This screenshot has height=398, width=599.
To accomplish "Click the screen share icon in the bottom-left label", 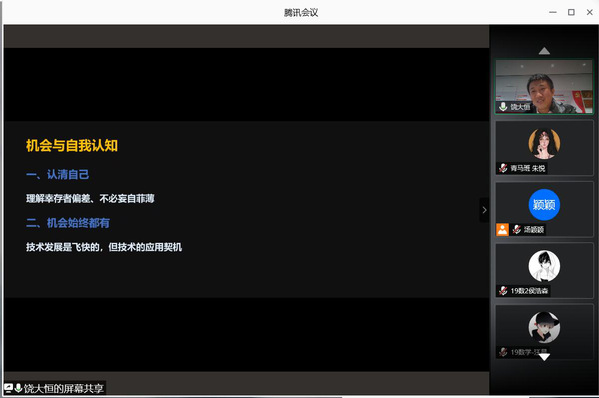I will point(8,388).
